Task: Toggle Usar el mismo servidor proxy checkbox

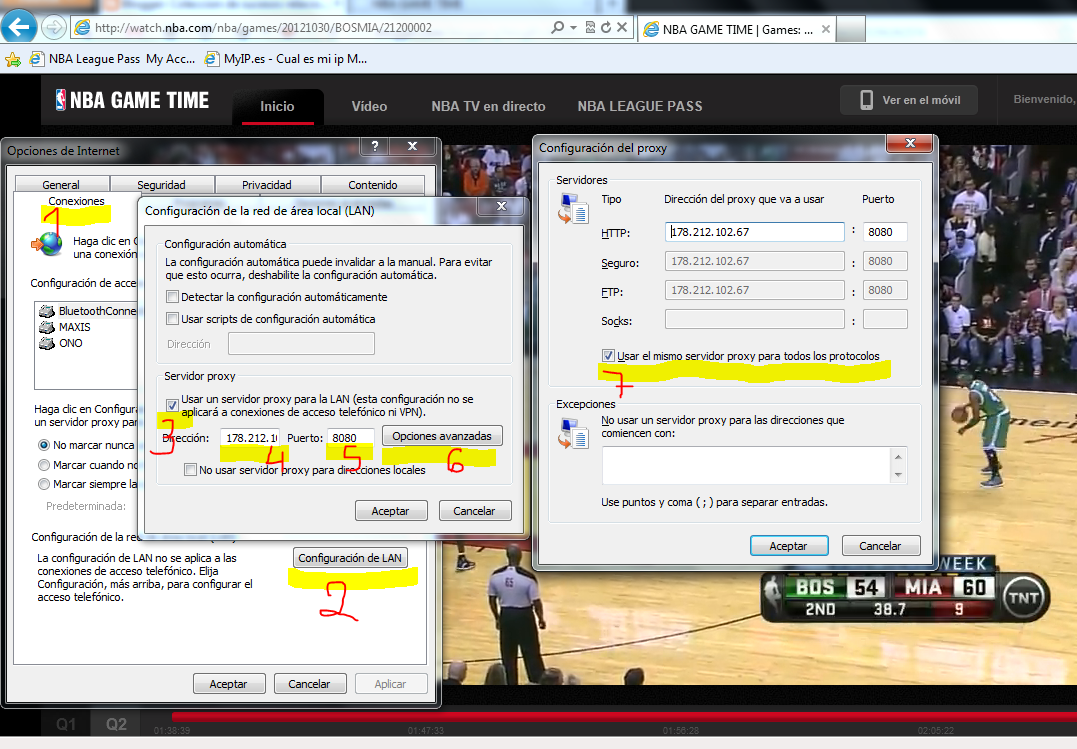Action: click(x=608, y=356)
